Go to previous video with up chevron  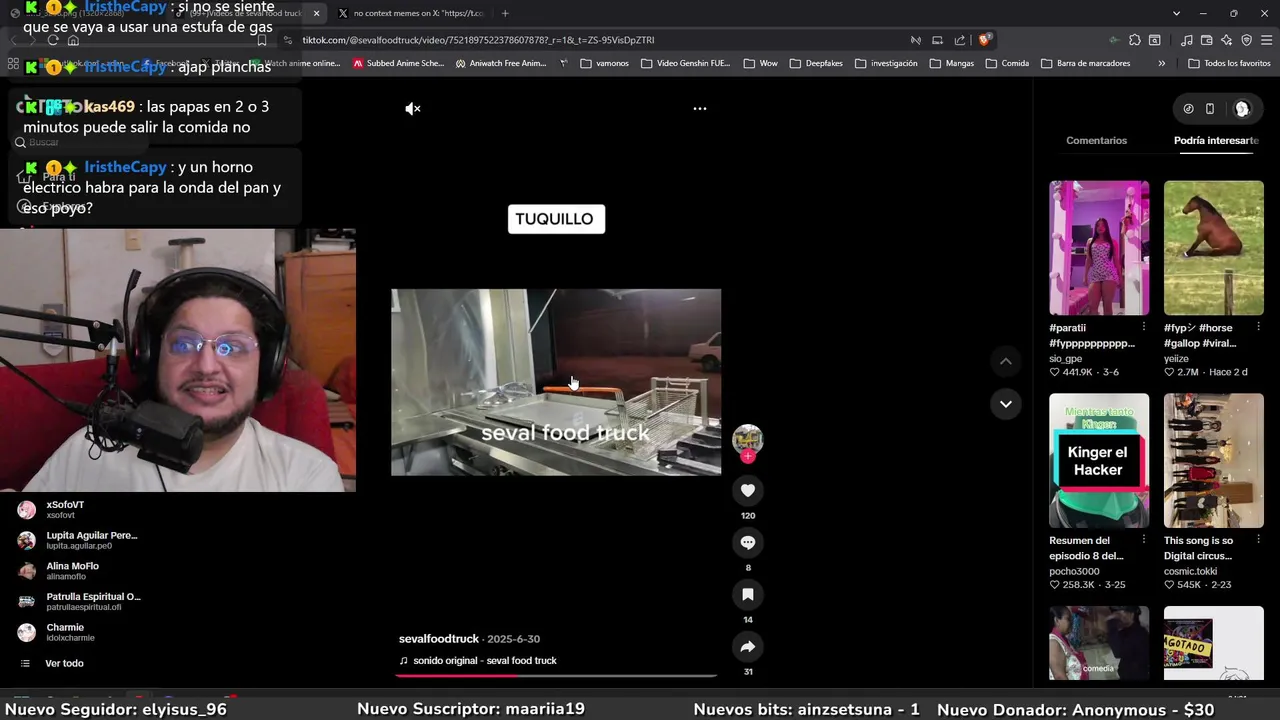pos(1006,361)
